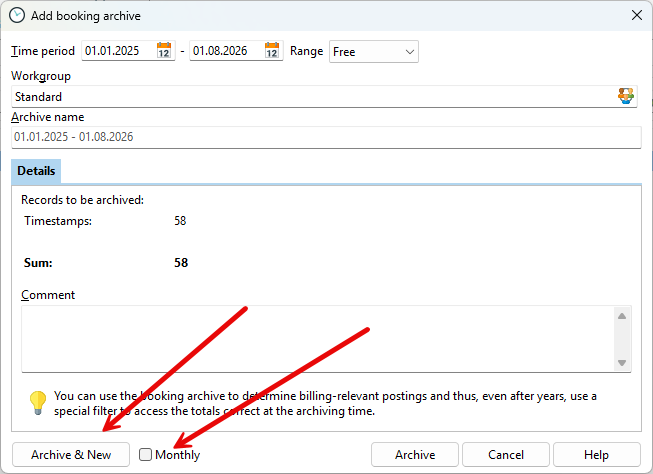Viewport: 653px width, 474px height.
Task: Close the Add booking archive dialog
Action: click(636, 15)
